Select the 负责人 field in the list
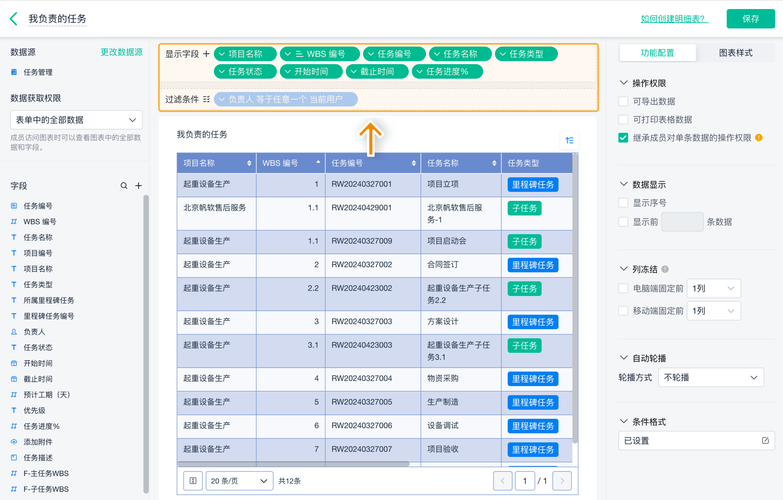The height and width of the screenshot is (500, 783). 34,332
